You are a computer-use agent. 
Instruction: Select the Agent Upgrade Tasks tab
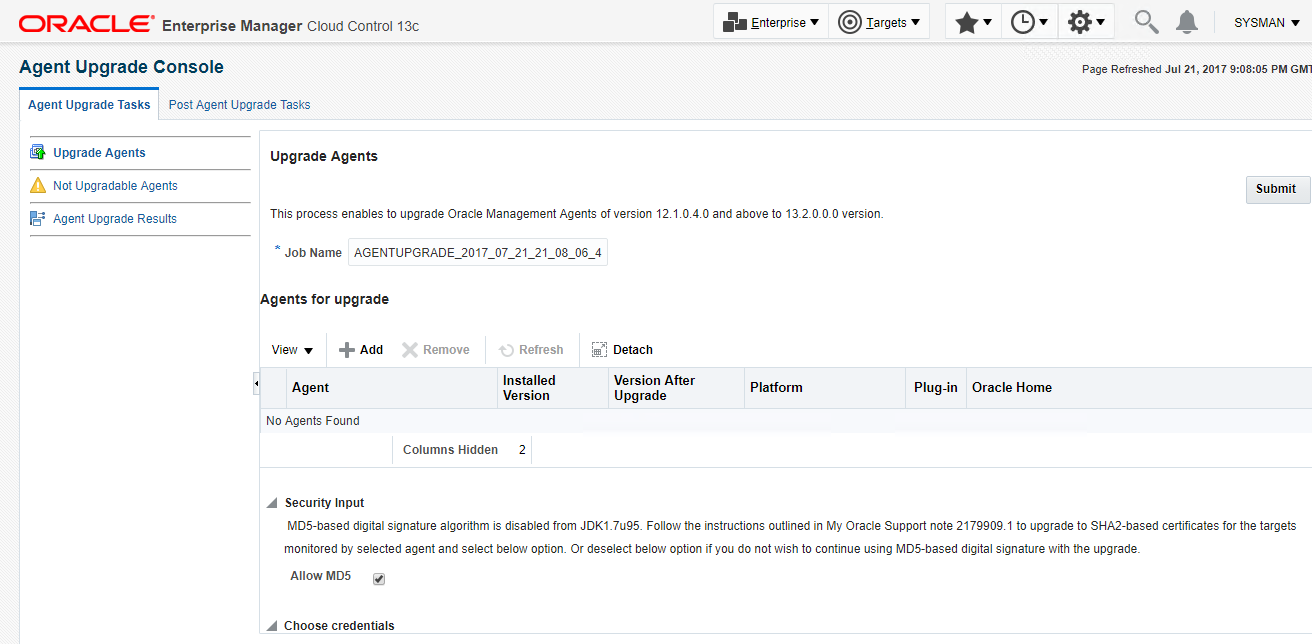[88, 104]
